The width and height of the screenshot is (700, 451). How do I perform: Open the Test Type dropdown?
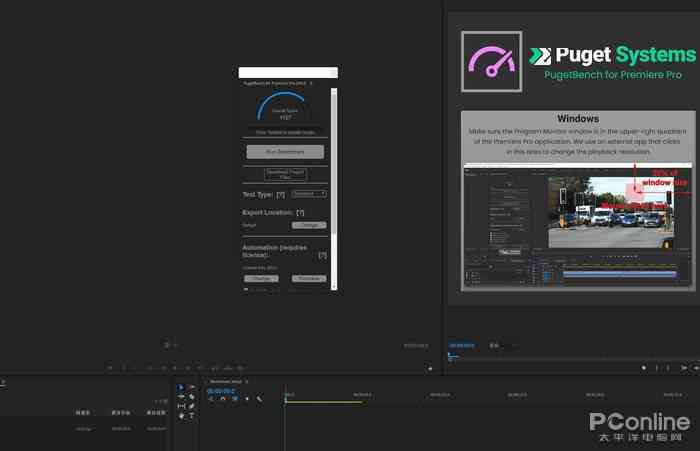309,194
